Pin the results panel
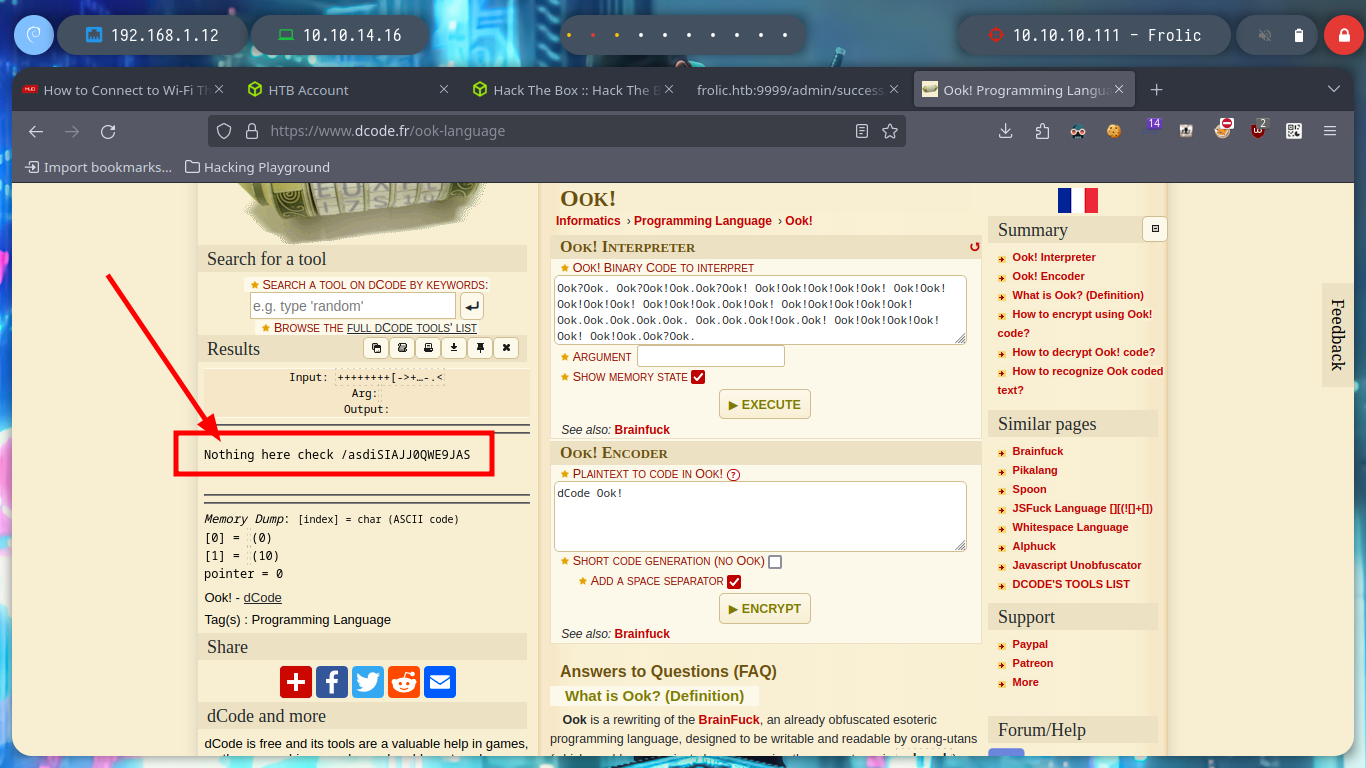The height and width of the screenshot is (768, 1366). click(480, 348)
